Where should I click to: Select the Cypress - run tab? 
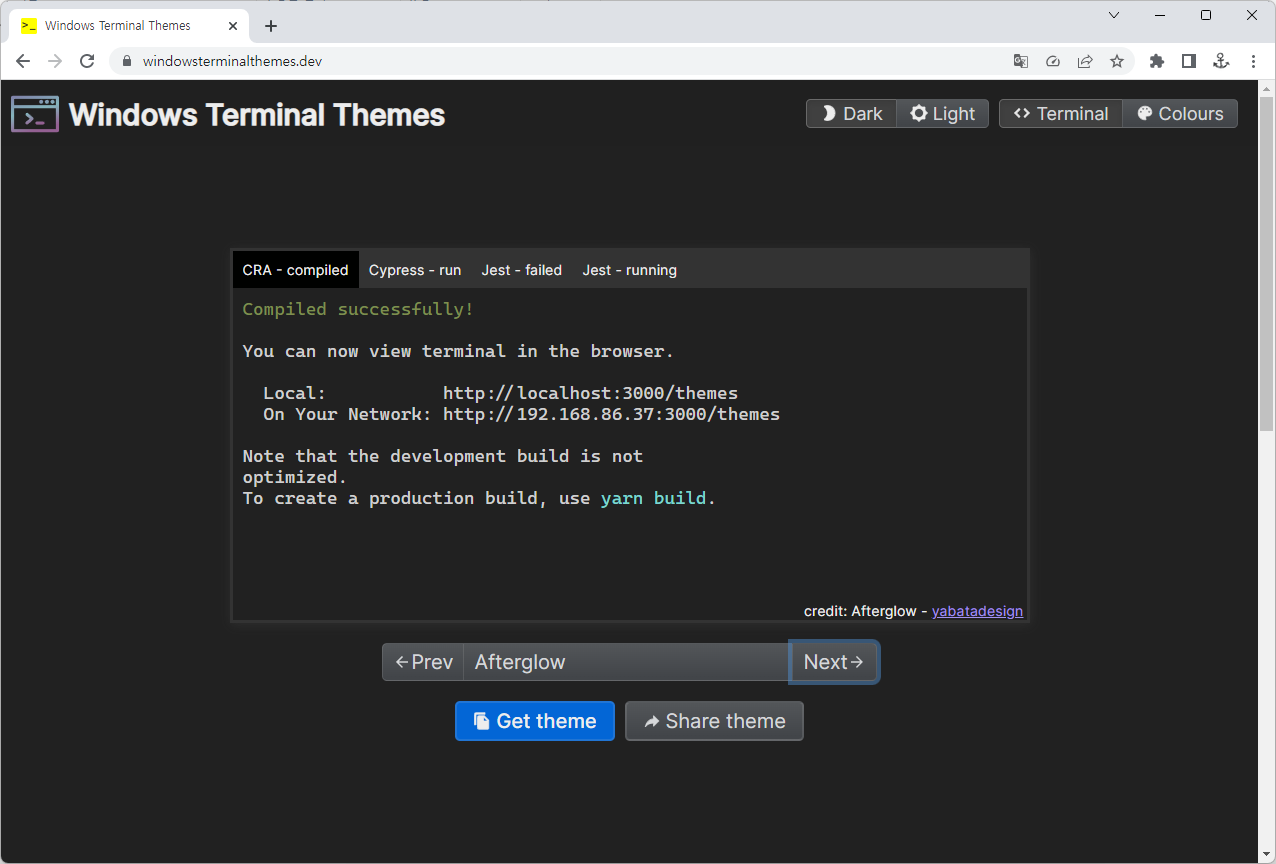tap(415, 270)
